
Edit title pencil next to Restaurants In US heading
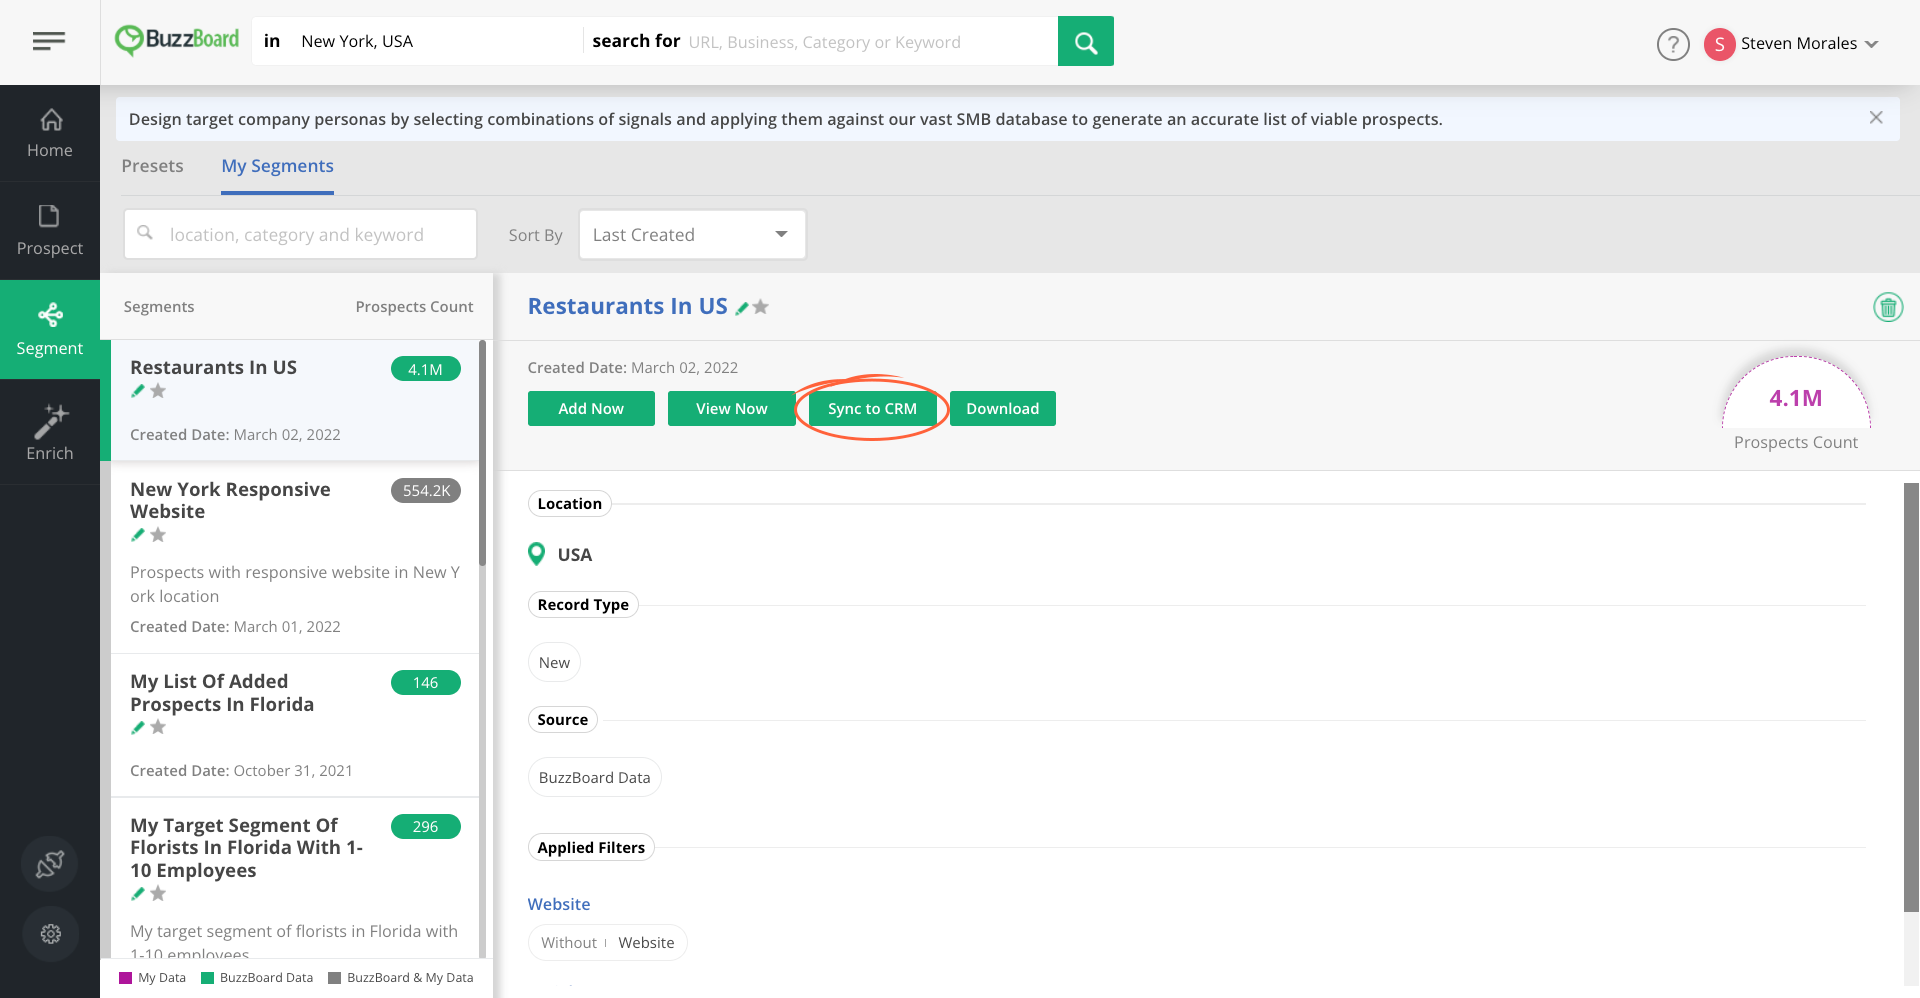tap(742, 308)
